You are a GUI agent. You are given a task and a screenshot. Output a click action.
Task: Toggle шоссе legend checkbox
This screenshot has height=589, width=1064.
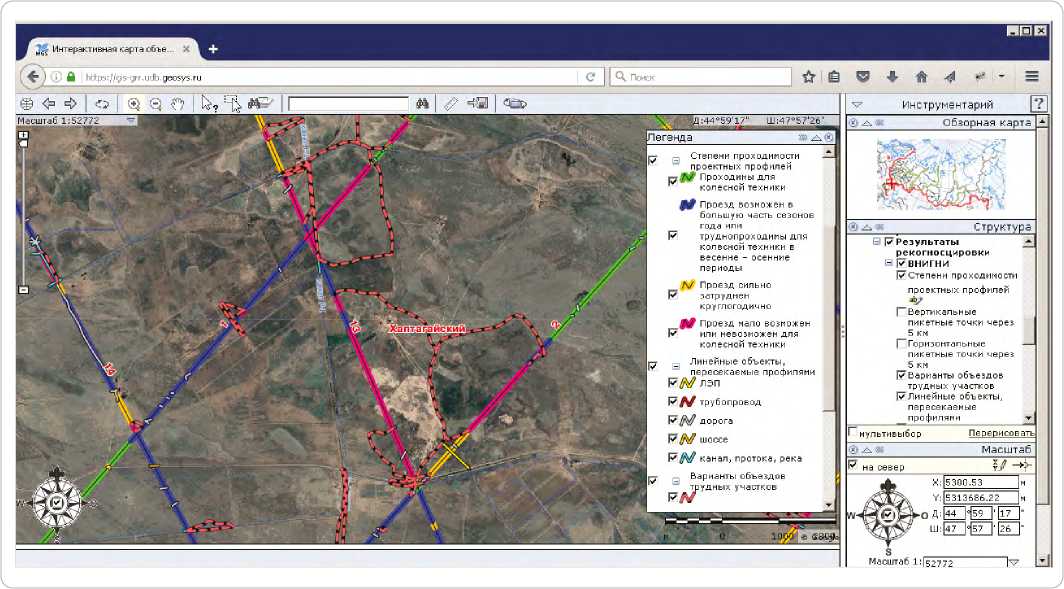(x=672, y=439)
